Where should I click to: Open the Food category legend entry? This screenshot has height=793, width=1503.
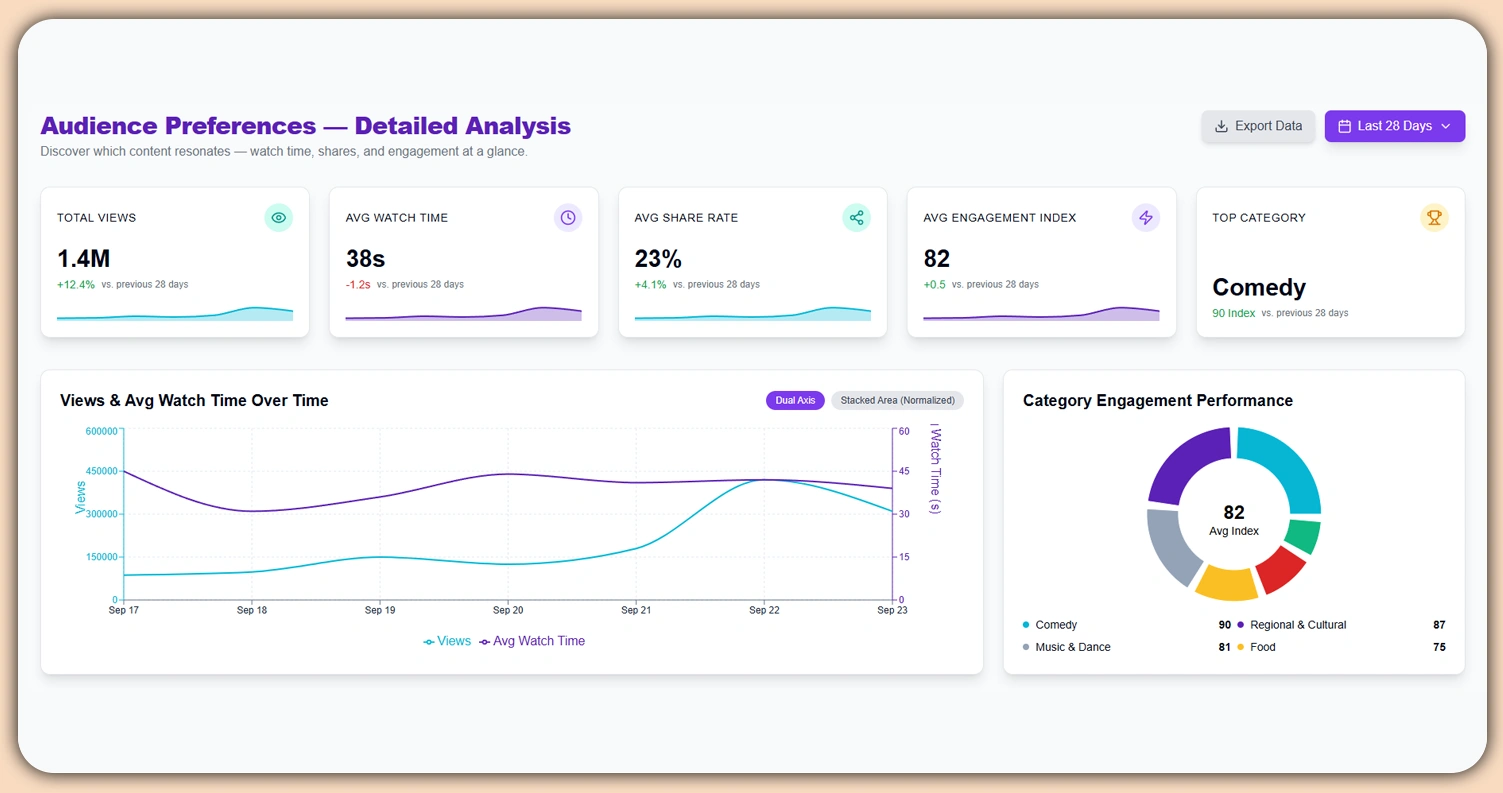coord(1260,647)
